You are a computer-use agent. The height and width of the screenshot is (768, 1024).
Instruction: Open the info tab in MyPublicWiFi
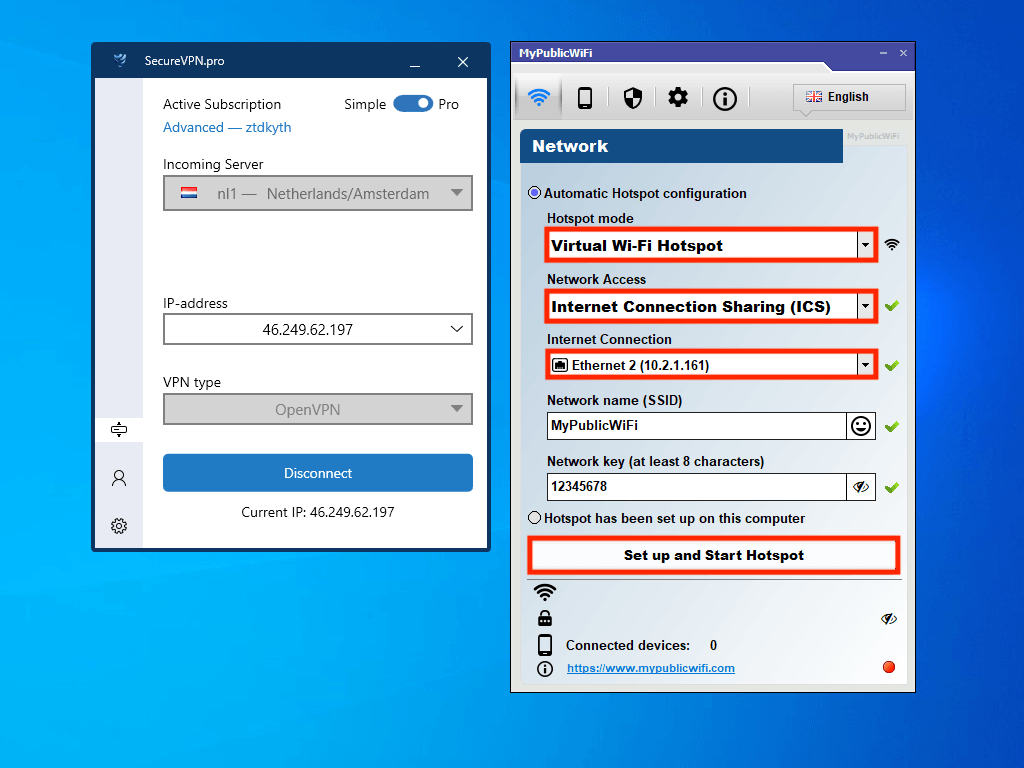click(724, 99)
